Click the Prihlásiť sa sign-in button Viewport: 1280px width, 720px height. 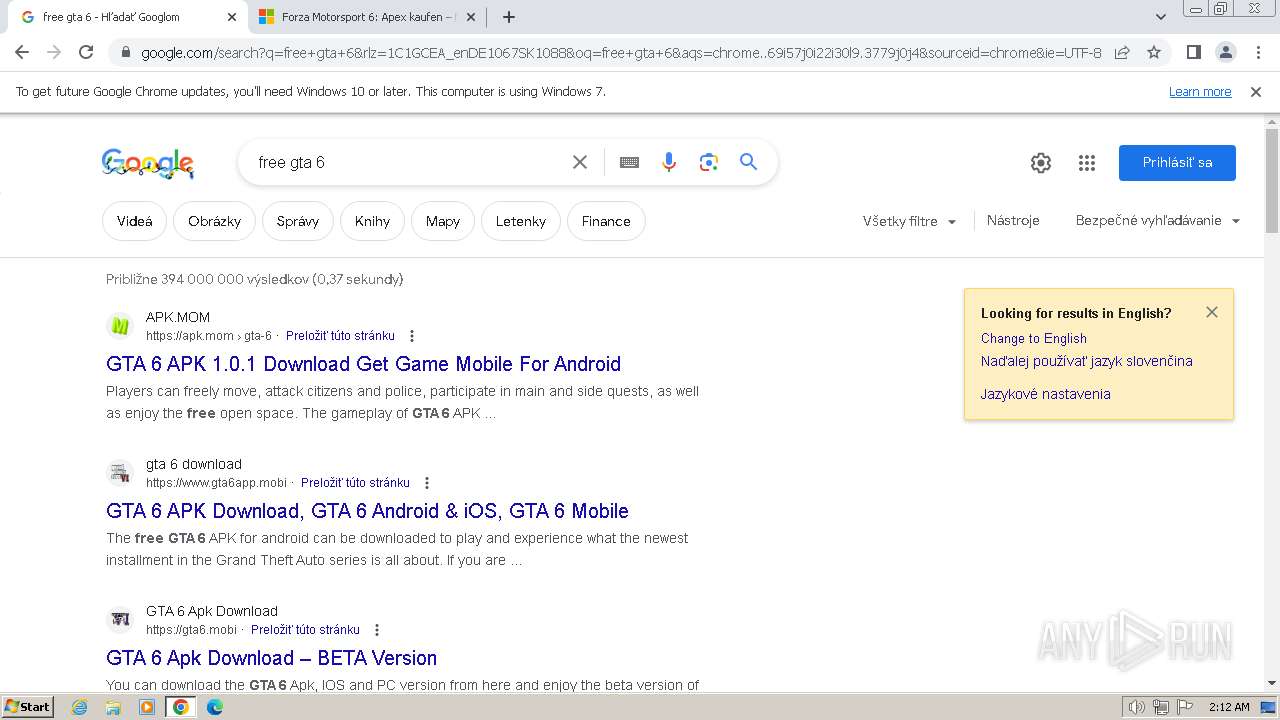pyautogui.click(x=1177, y=163)
